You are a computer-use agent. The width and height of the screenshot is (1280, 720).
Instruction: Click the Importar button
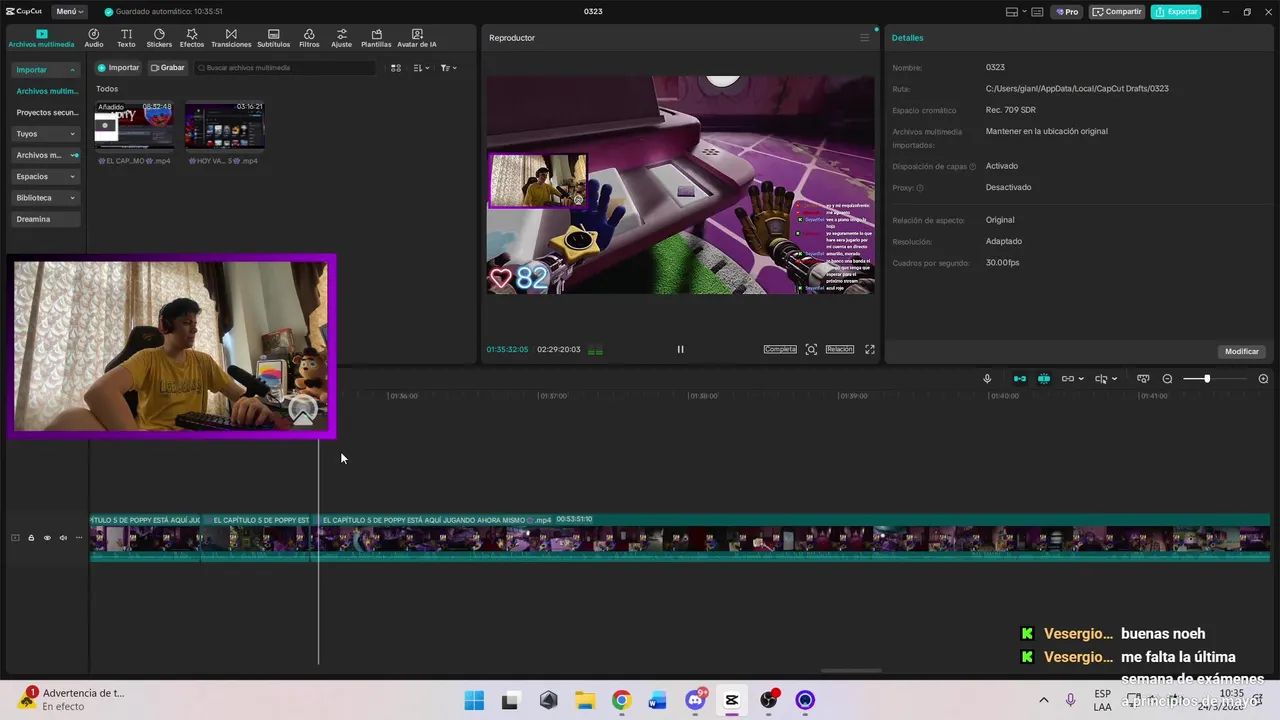click(118, 68)
